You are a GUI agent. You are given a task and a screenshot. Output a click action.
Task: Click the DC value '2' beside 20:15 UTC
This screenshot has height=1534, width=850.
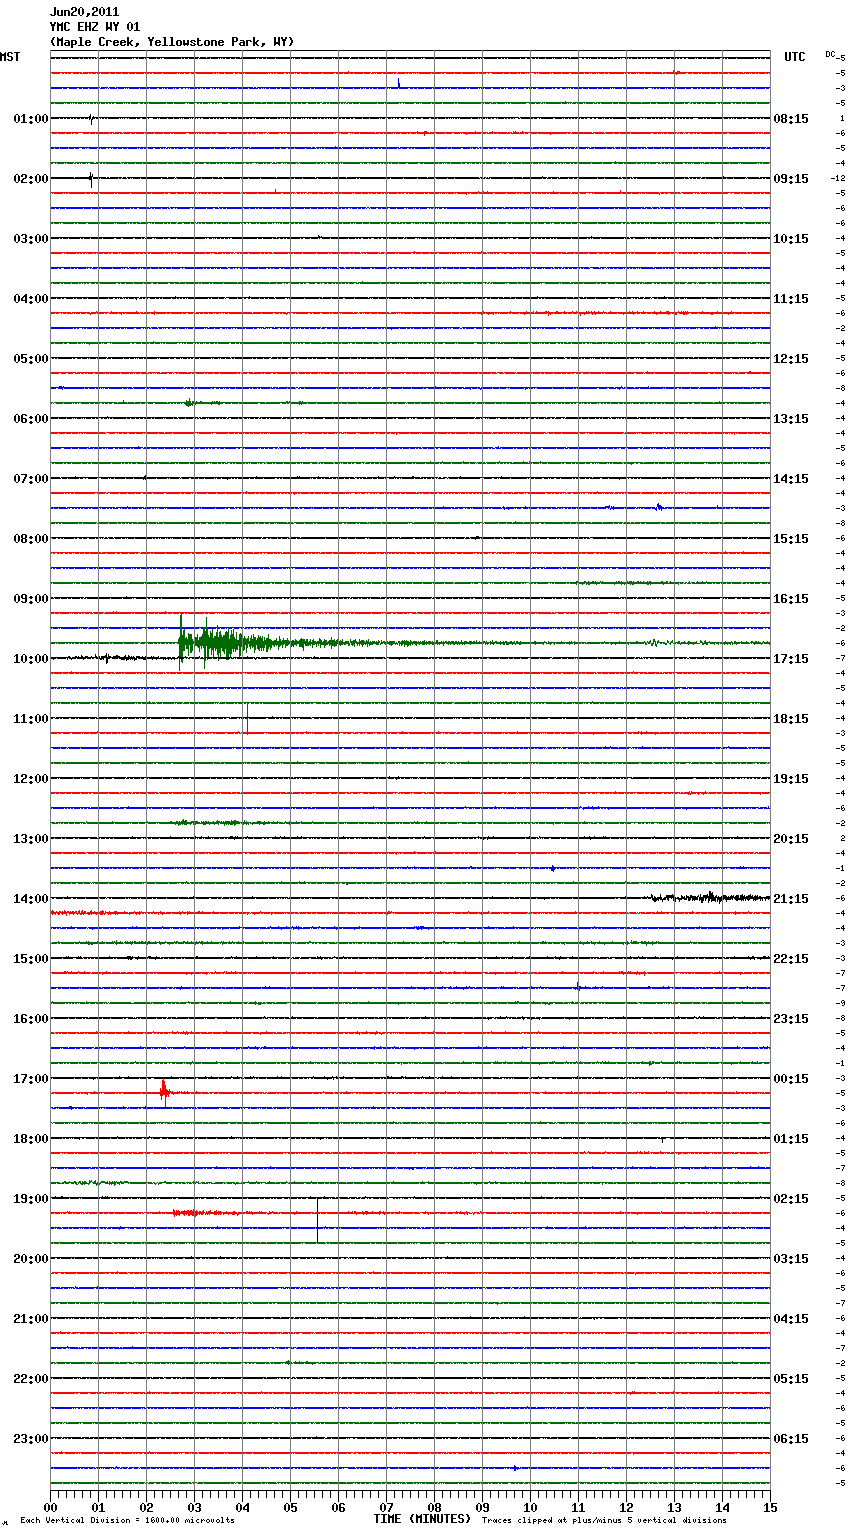tap(842, 838)
